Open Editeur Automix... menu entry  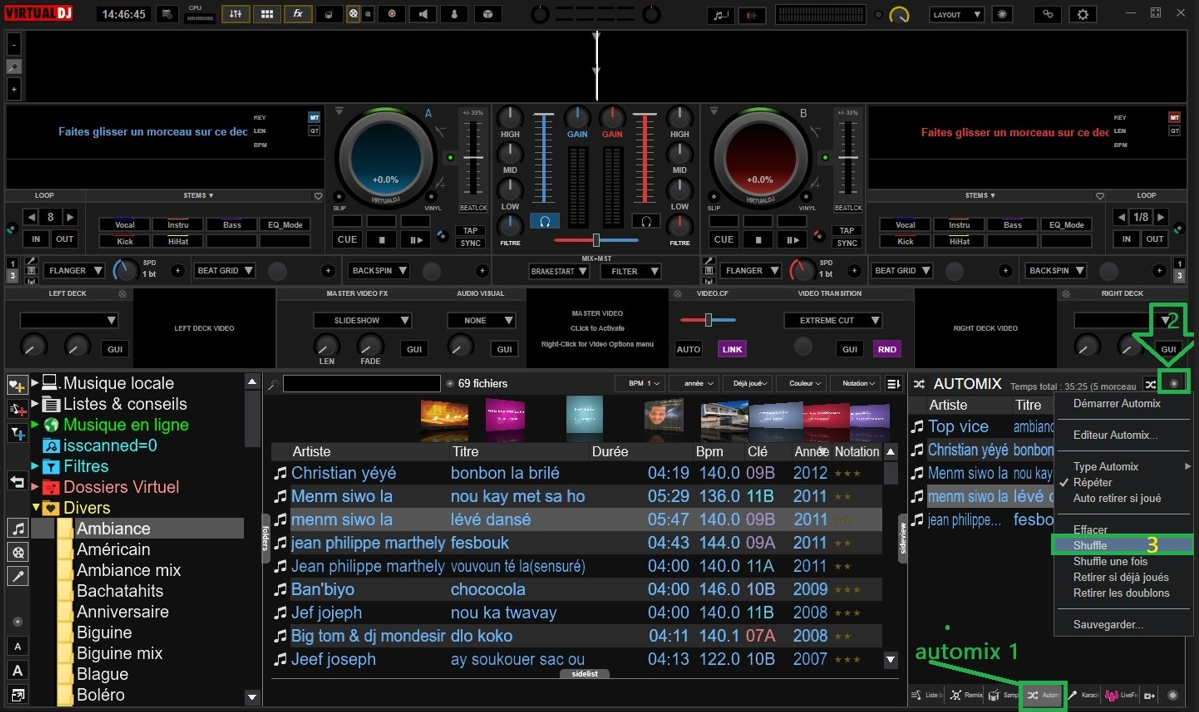point(1115,435)
